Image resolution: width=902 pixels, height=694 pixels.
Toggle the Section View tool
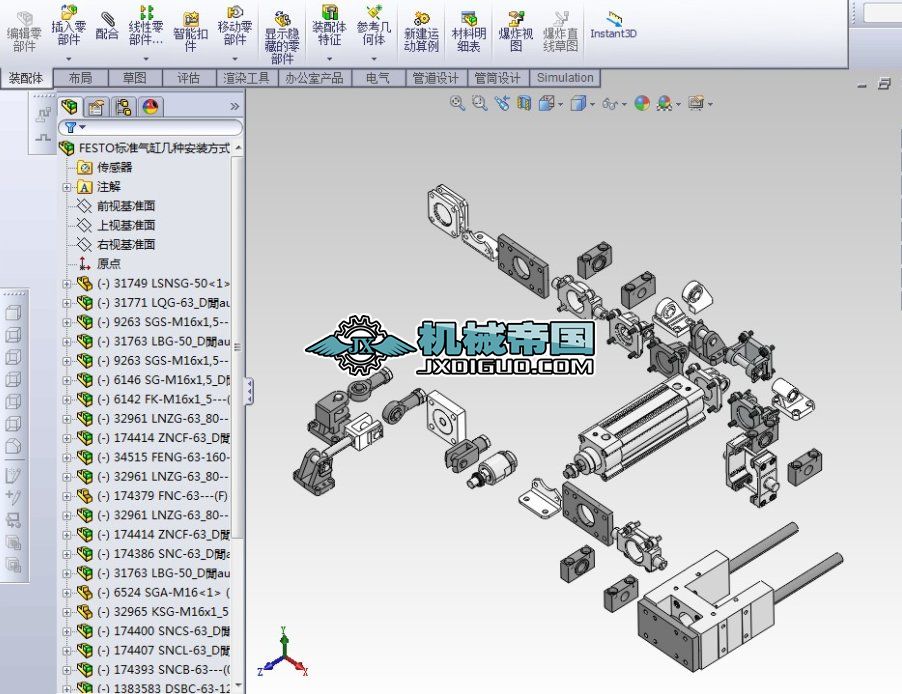[522, 103]
